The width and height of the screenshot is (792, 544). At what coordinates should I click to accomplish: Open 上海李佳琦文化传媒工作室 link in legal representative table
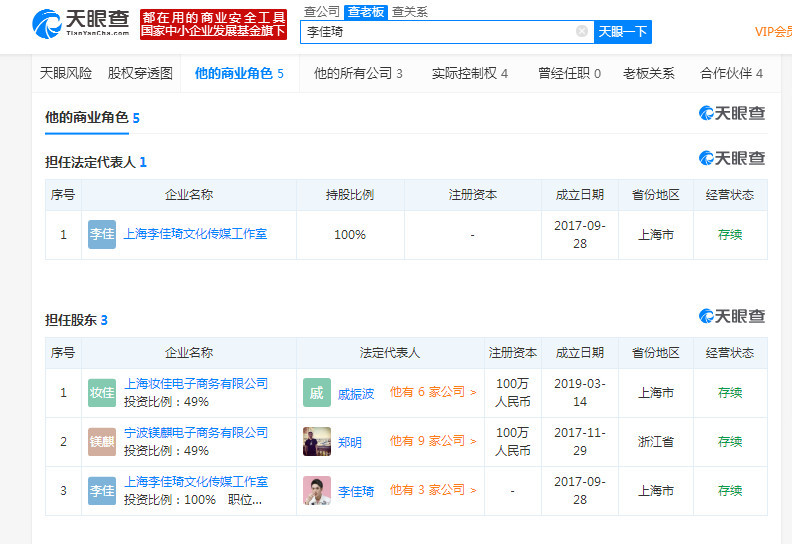coord(195,234)
